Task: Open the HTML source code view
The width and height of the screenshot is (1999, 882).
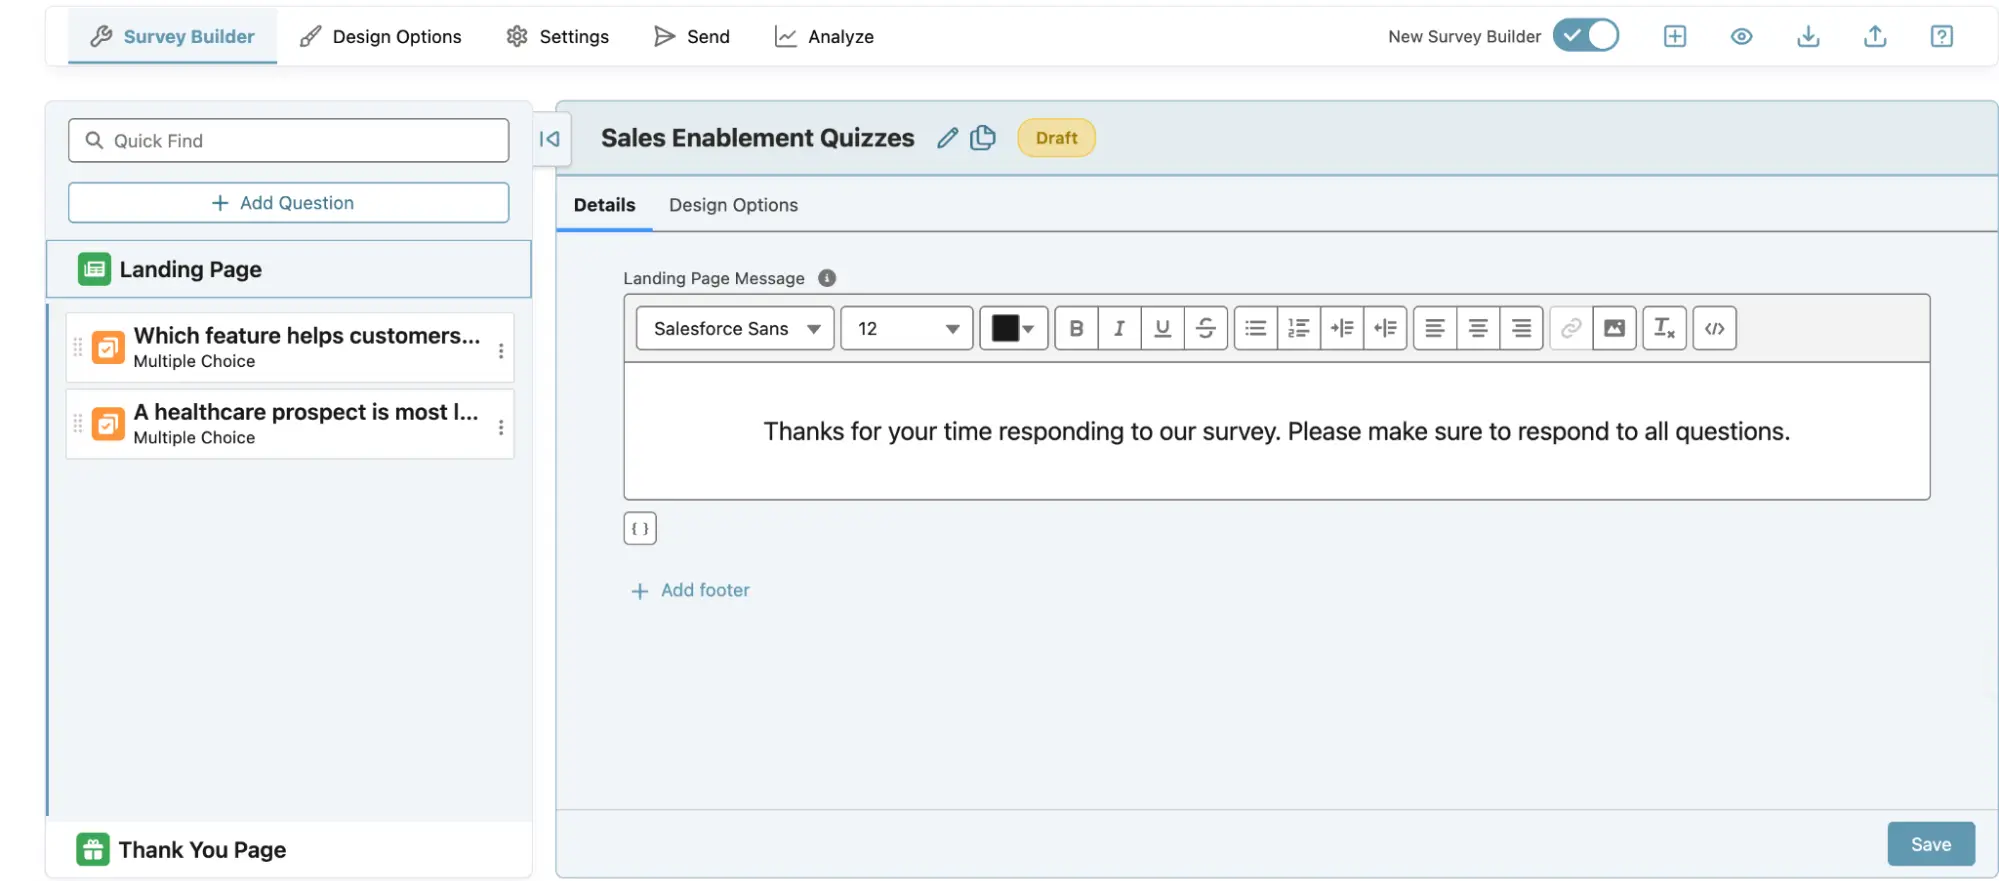Action: (1714, 328)
